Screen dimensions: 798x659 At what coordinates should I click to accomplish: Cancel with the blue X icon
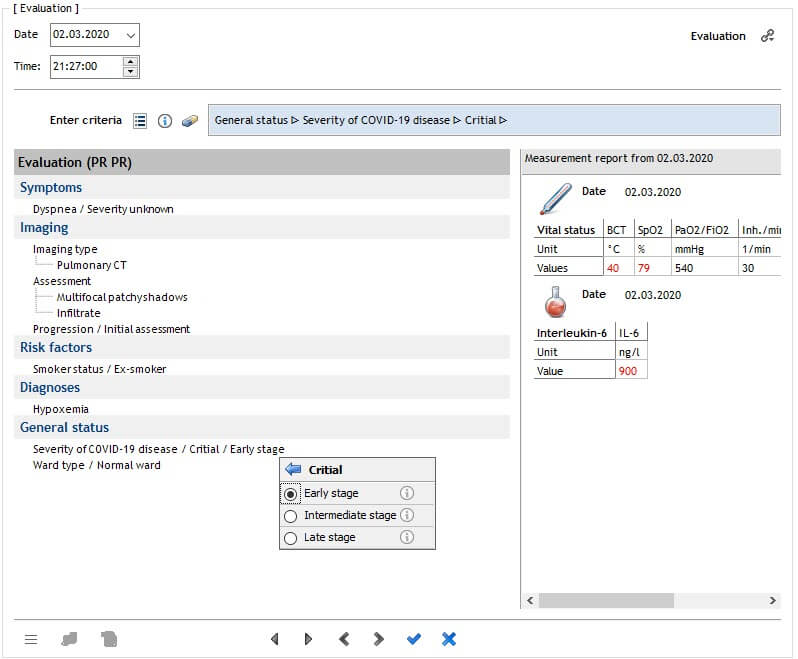click(448, 639)
